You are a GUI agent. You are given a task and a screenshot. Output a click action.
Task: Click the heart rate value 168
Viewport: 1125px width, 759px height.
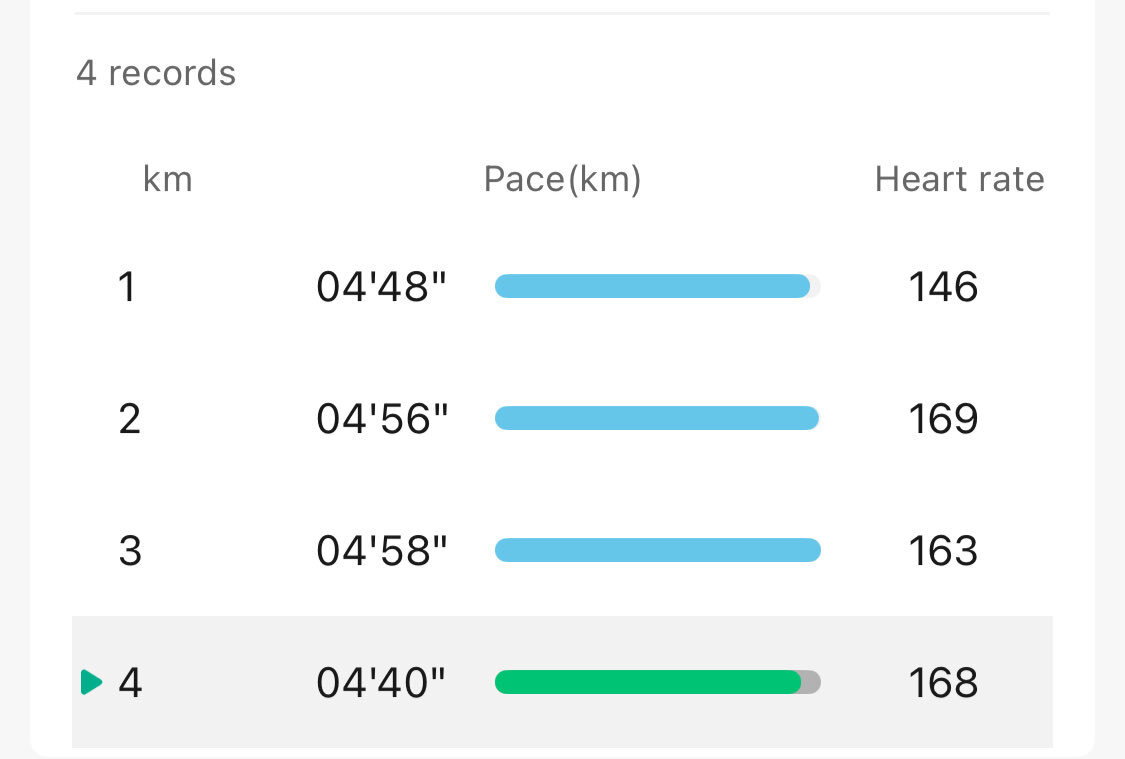pyautogui.click(x=943, y=683)
